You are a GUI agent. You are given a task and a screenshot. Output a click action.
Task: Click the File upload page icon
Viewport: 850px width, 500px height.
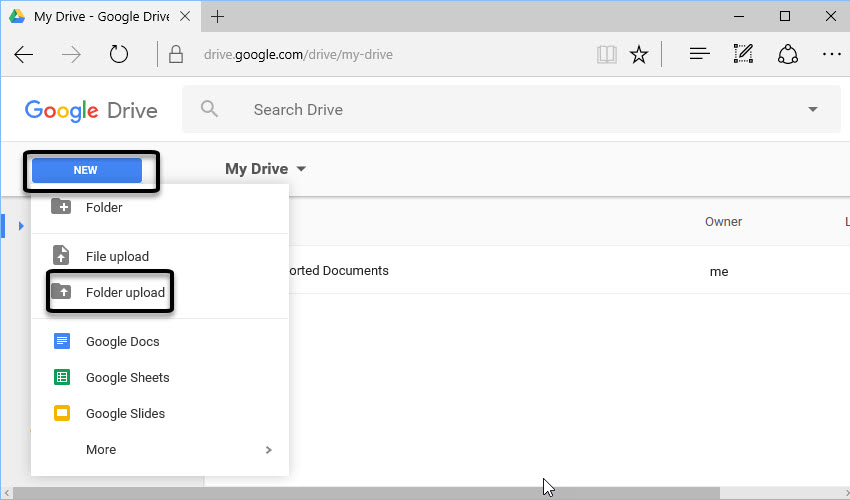pos(61,255)
